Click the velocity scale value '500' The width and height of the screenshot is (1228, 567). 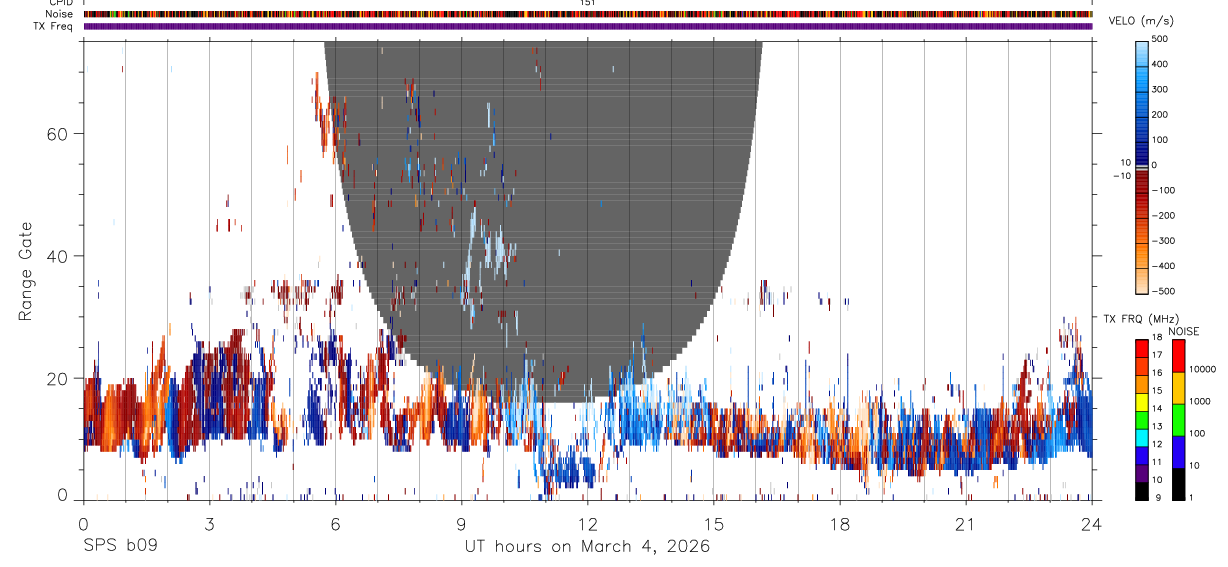(1160, 39)
